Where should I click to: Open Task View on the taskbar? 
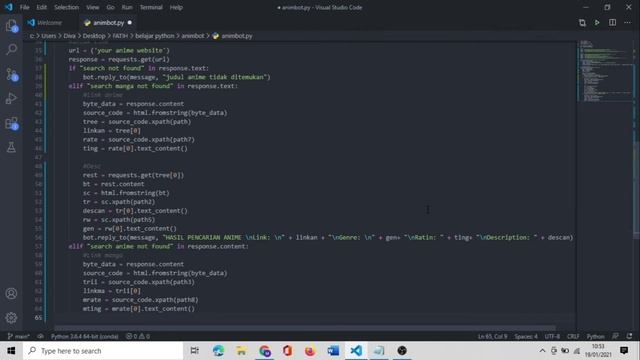click(195, 351)
